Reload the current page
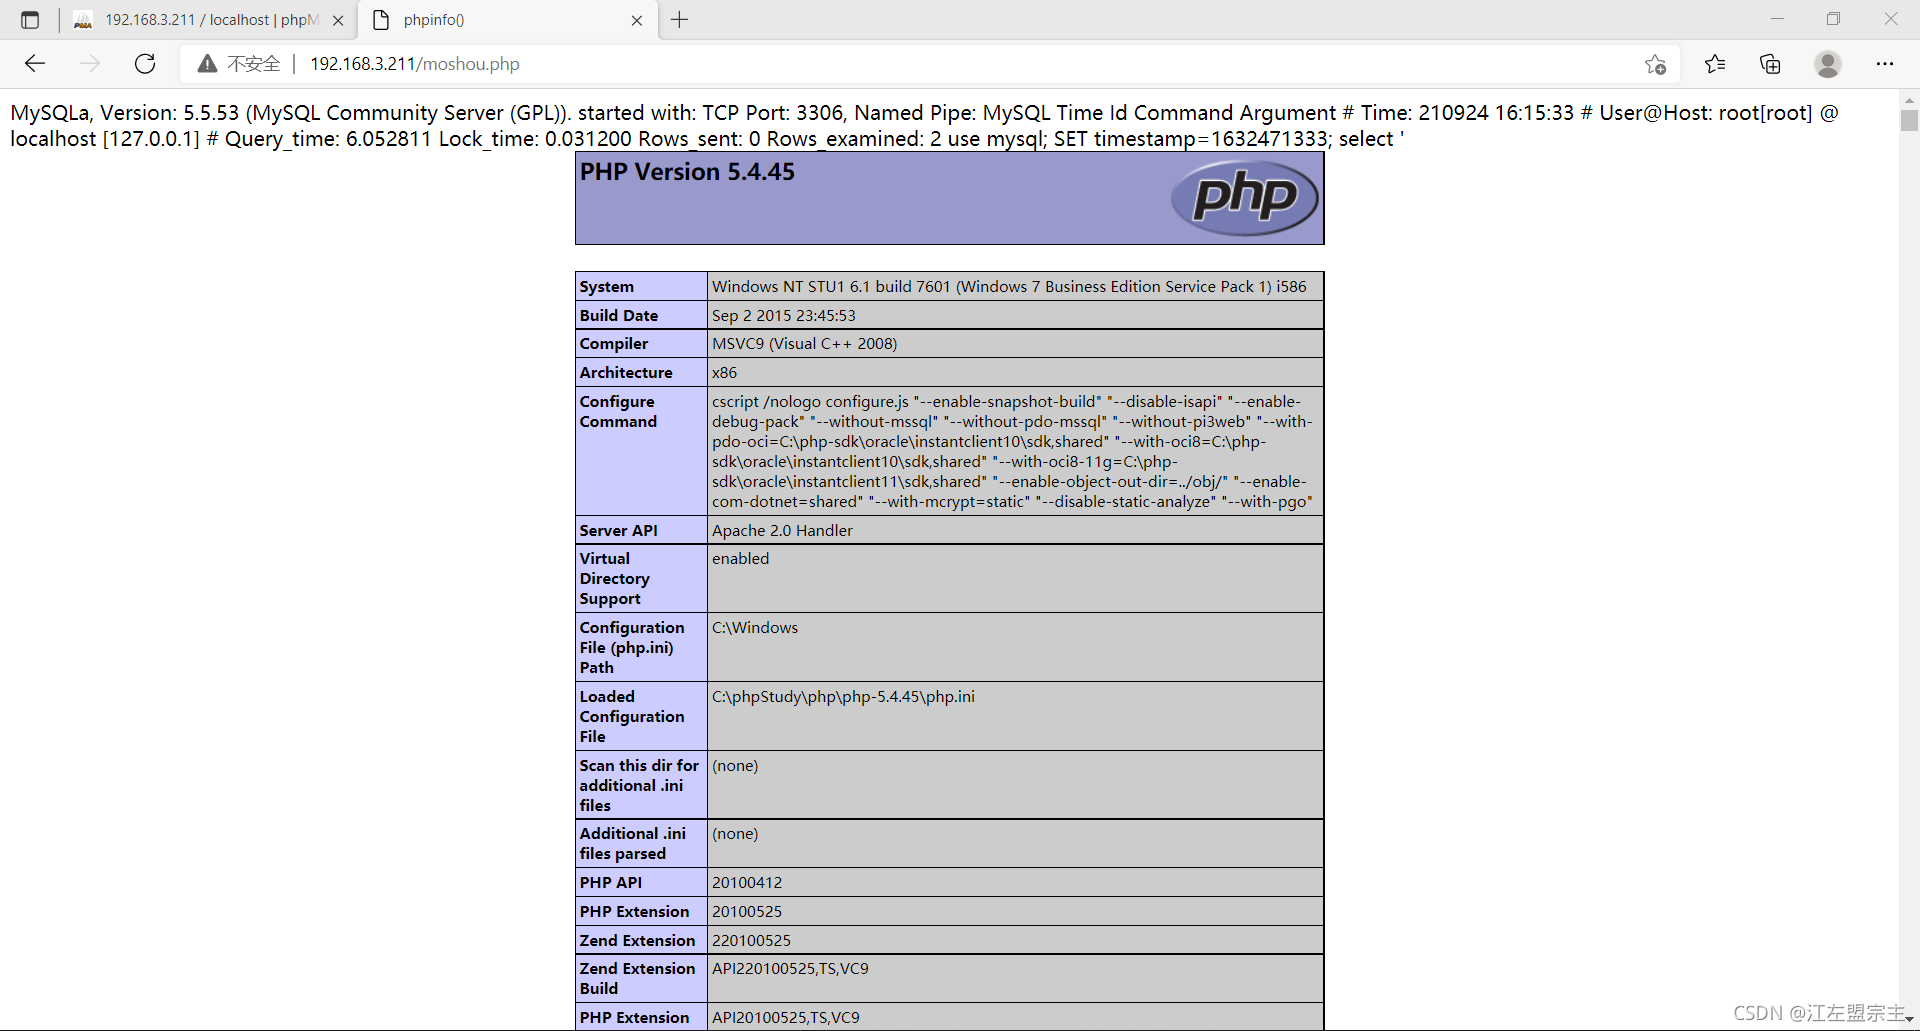 [x=145, y=64]
